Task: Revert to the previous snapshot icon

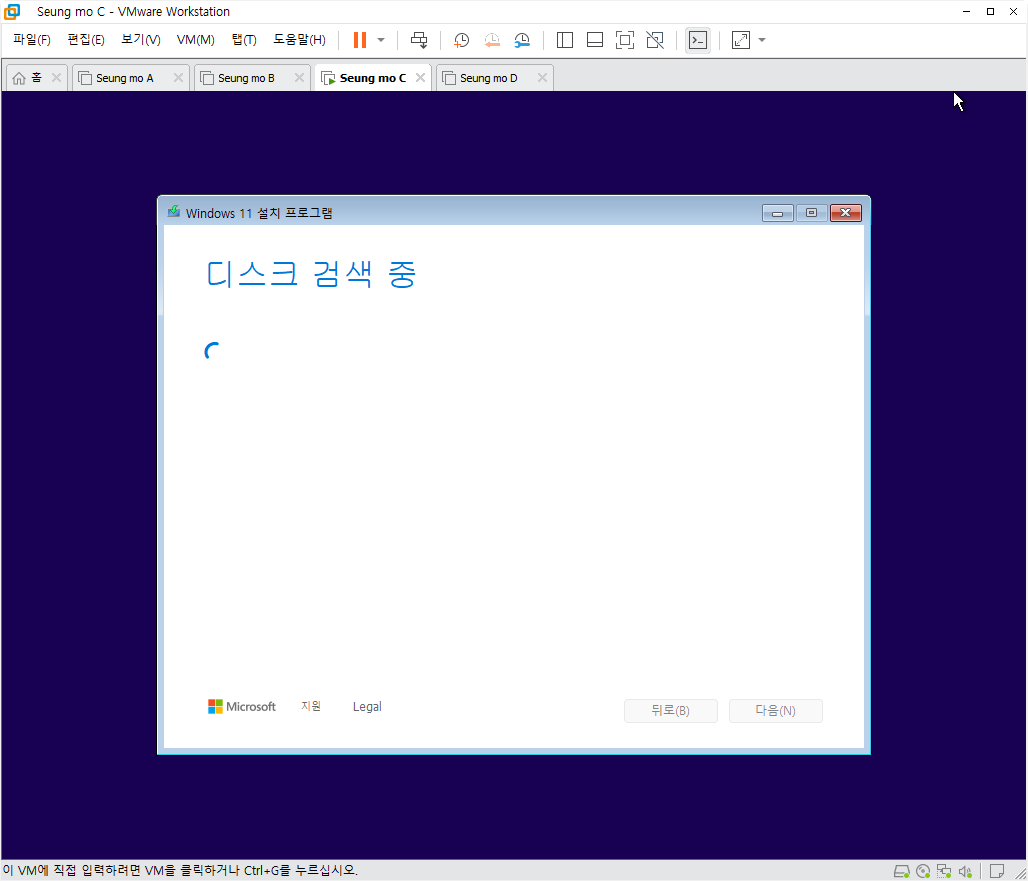Action: pyautogui.click(x=492, y=40)
